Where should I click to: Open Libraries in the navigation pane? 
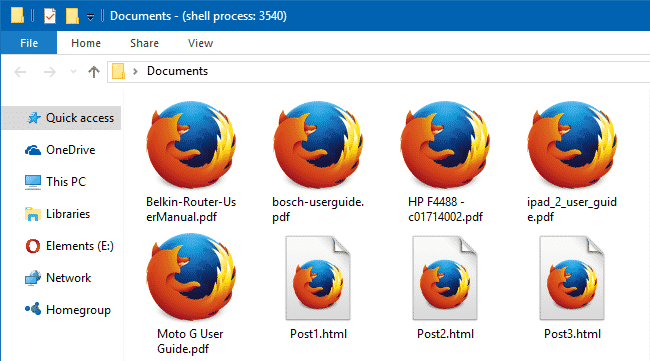pos(58,214)
